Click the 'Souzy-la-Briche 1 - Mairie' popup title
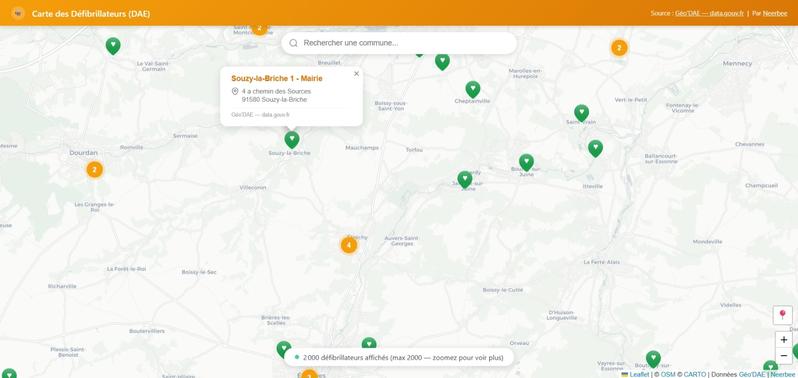 click(x=277, y=78)
